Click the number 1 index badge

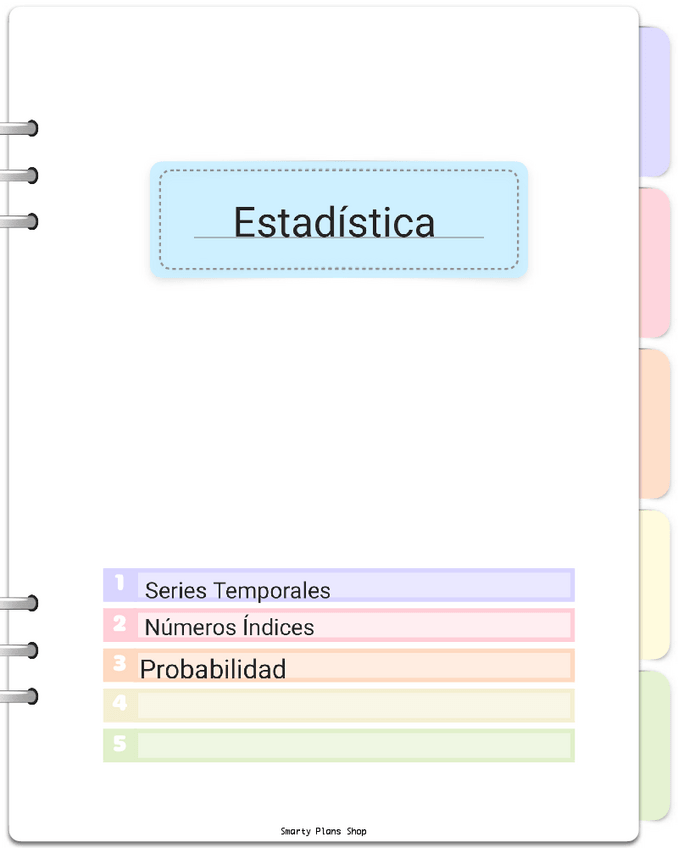[120, 584]
